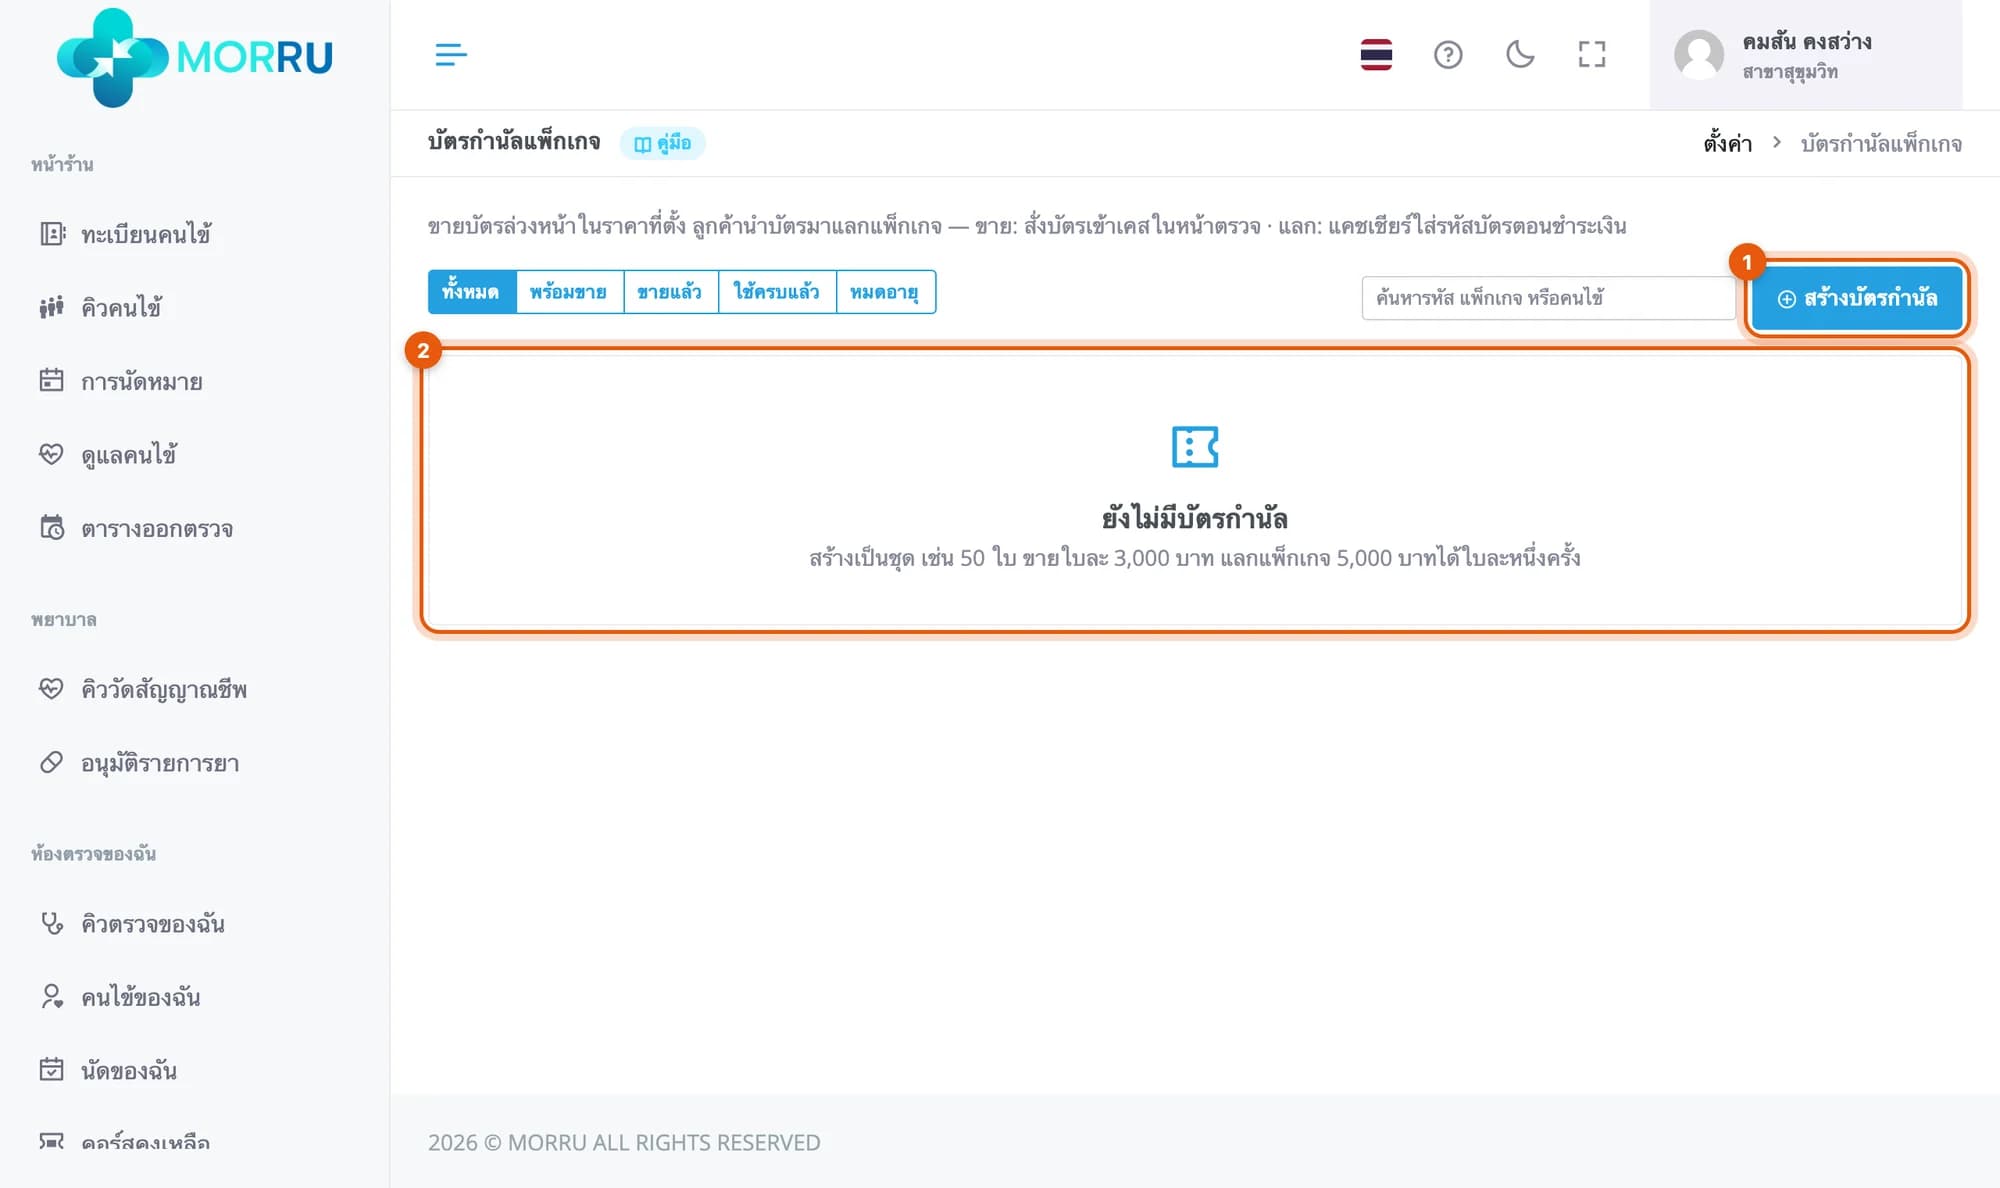Select the ใช้ครบแล้ว filter tab
Viewport: 2000px width, 1188px height.
pyautogui.click(x=776, y=292)
